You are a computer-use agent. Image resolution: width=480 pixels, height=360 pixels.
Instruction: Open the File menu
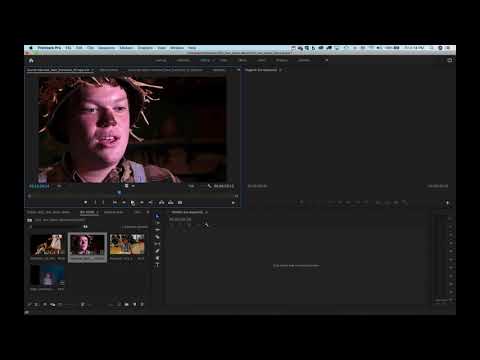point(68,48)
